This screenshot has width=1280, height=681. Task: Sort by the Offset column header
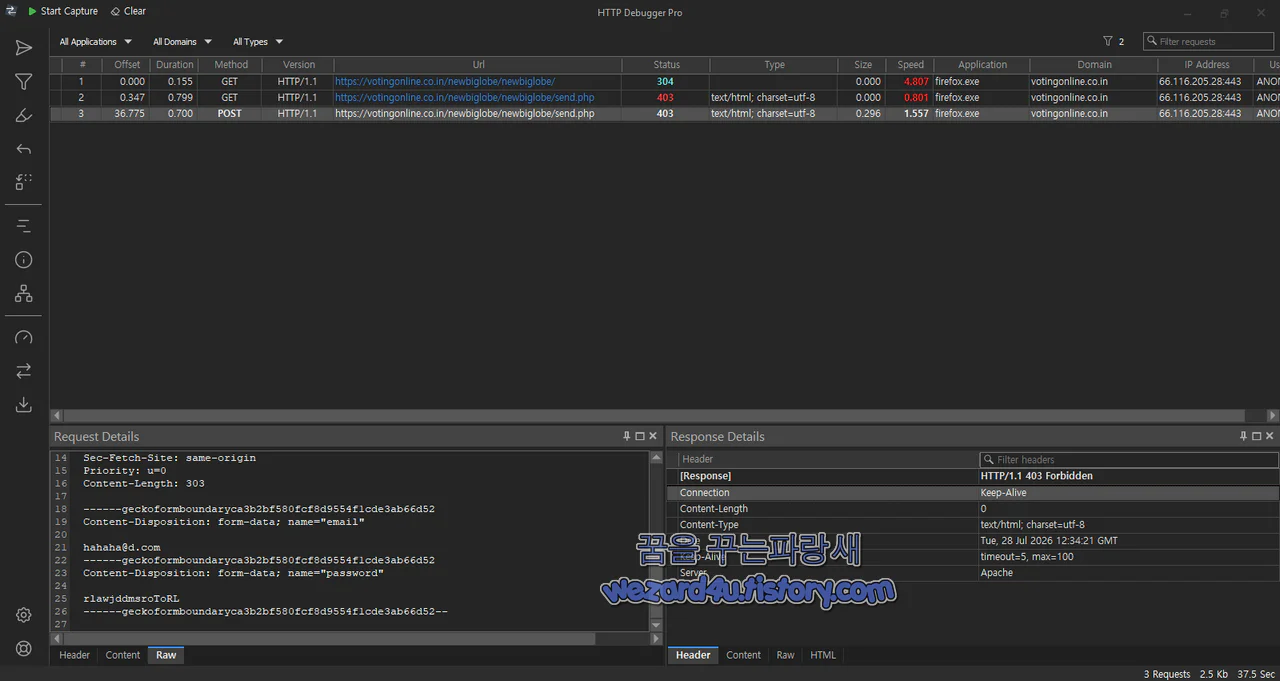[127, 65]
